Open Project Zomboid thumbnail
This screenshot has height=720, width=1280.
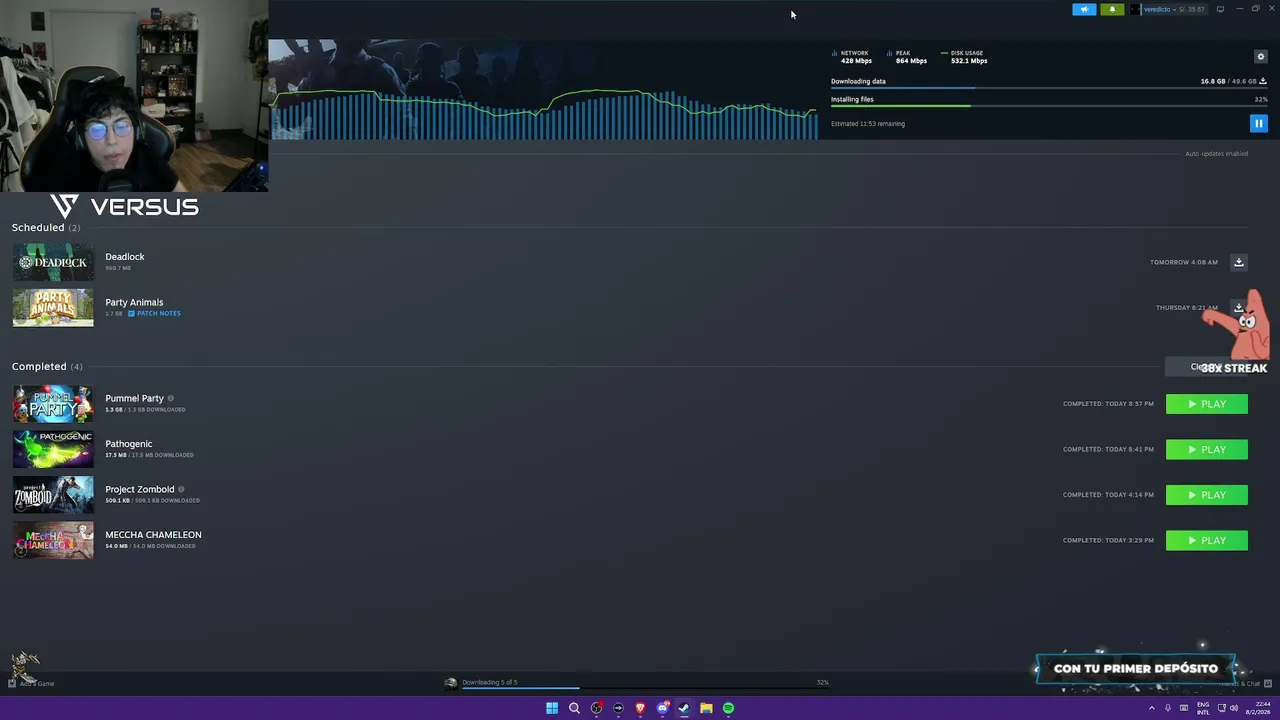[53, 495]
